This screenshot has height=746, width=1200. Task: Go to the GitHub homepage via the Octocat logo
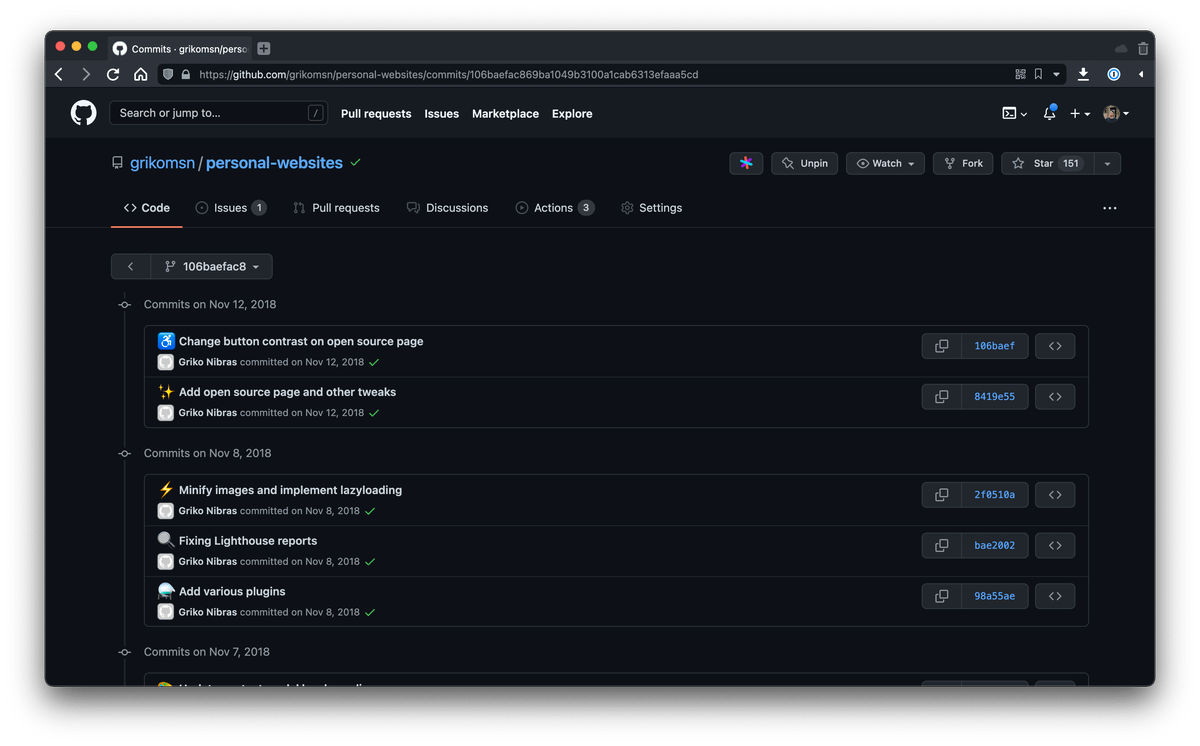[x=84, y=113]
